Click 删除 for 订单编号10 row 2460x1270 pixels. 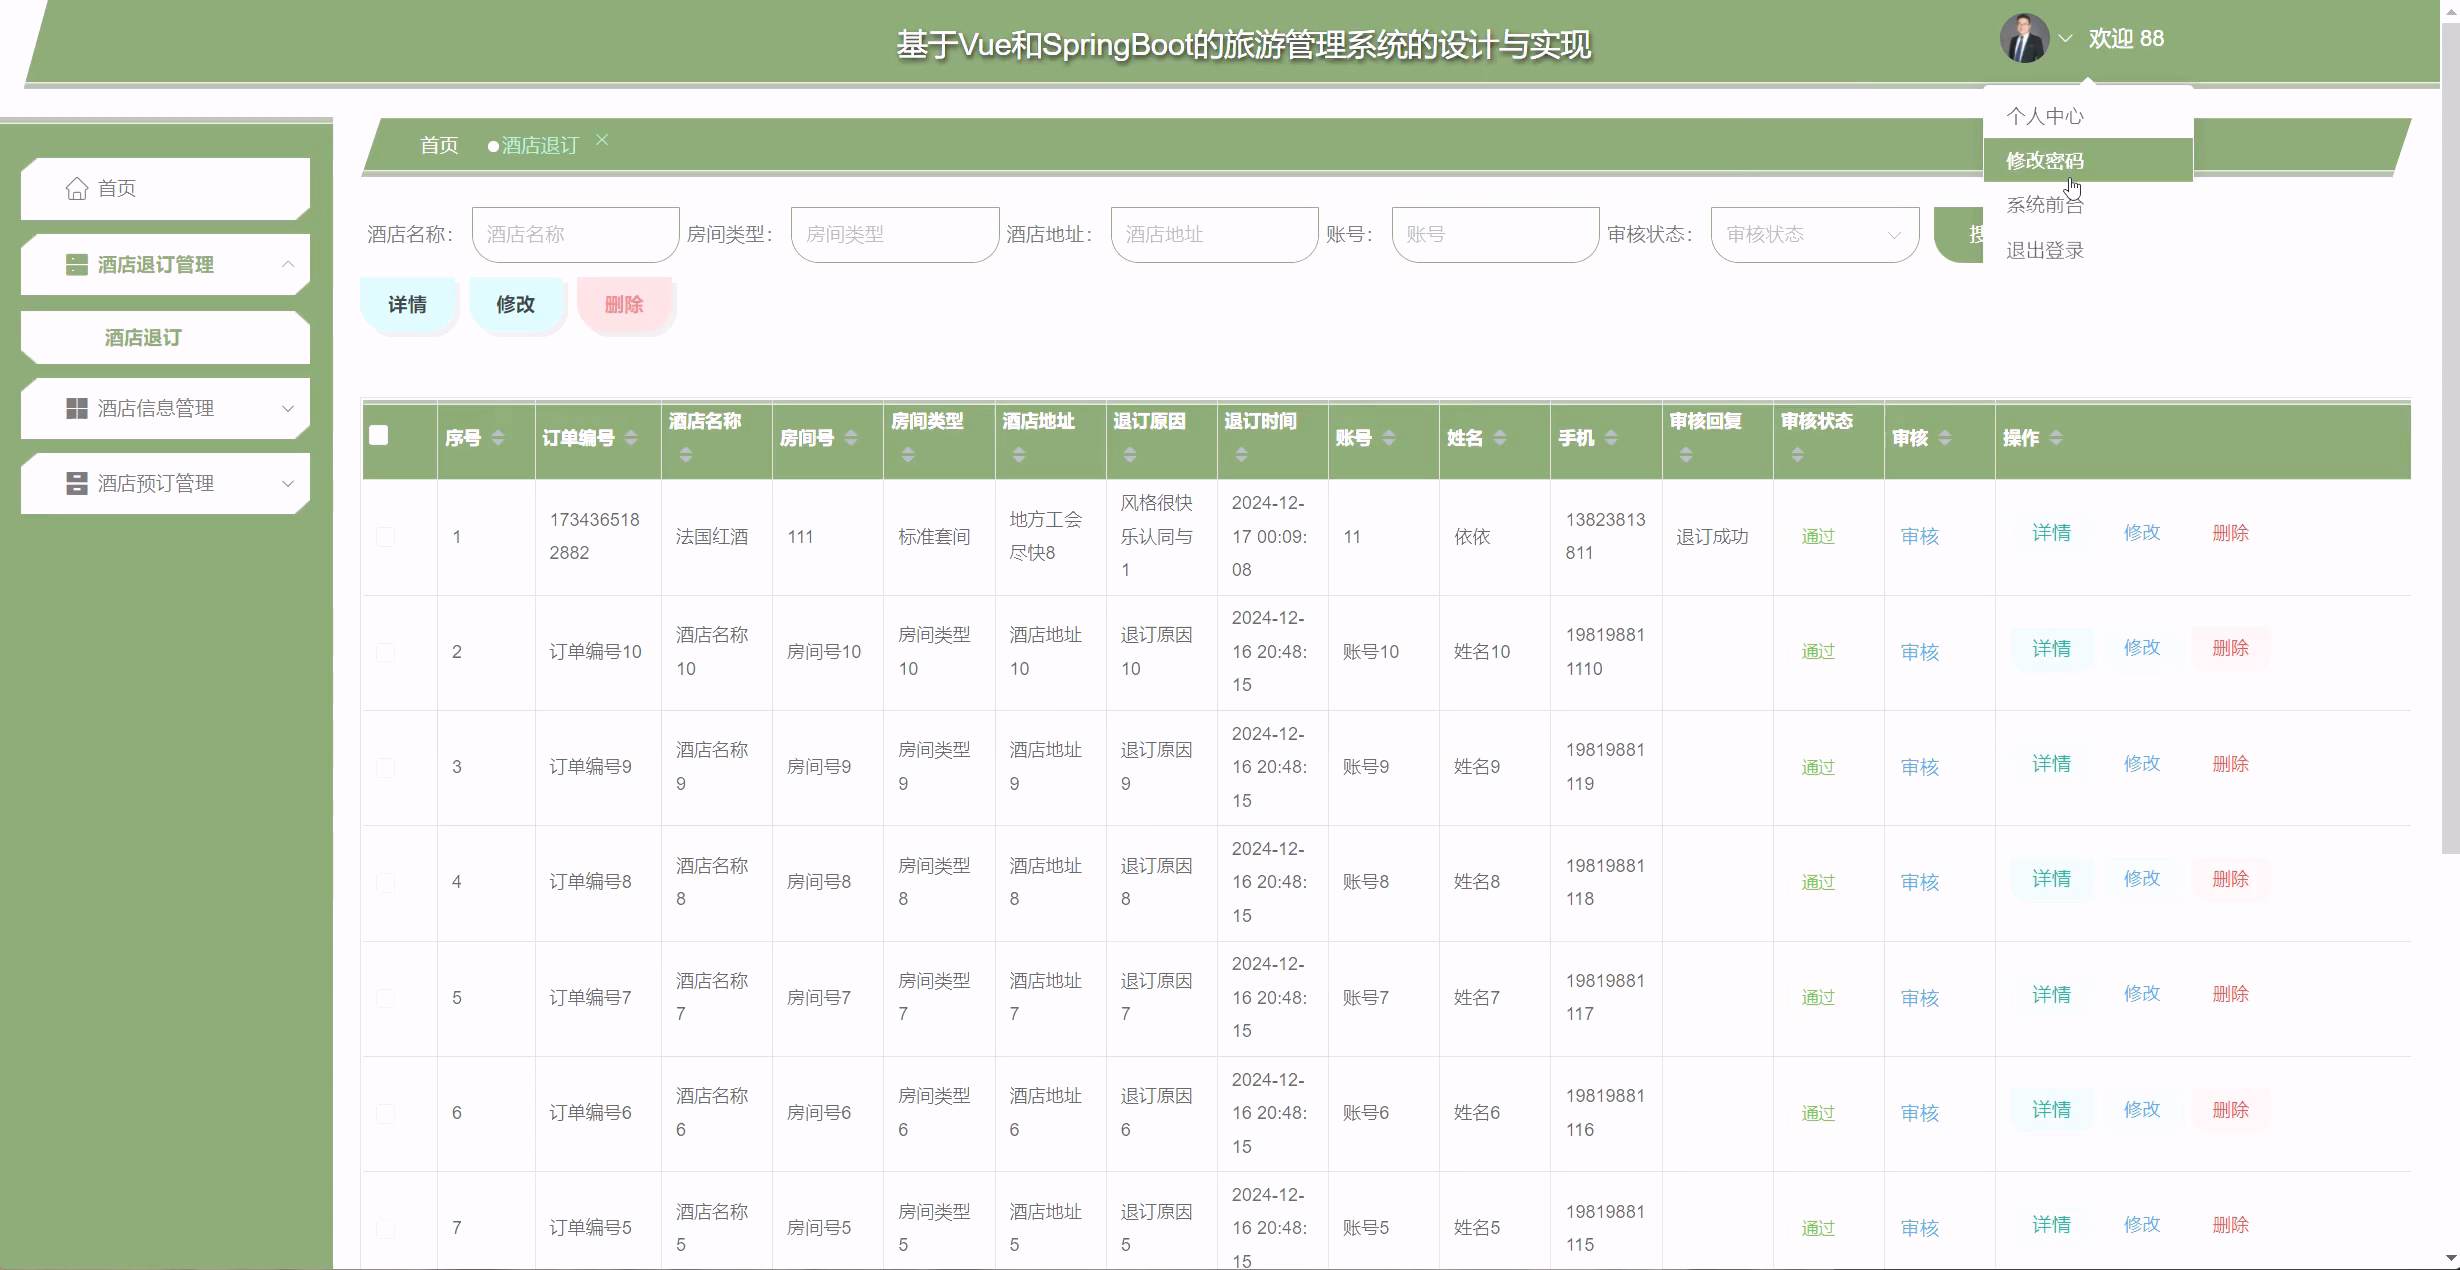(x=2230, y=648)
